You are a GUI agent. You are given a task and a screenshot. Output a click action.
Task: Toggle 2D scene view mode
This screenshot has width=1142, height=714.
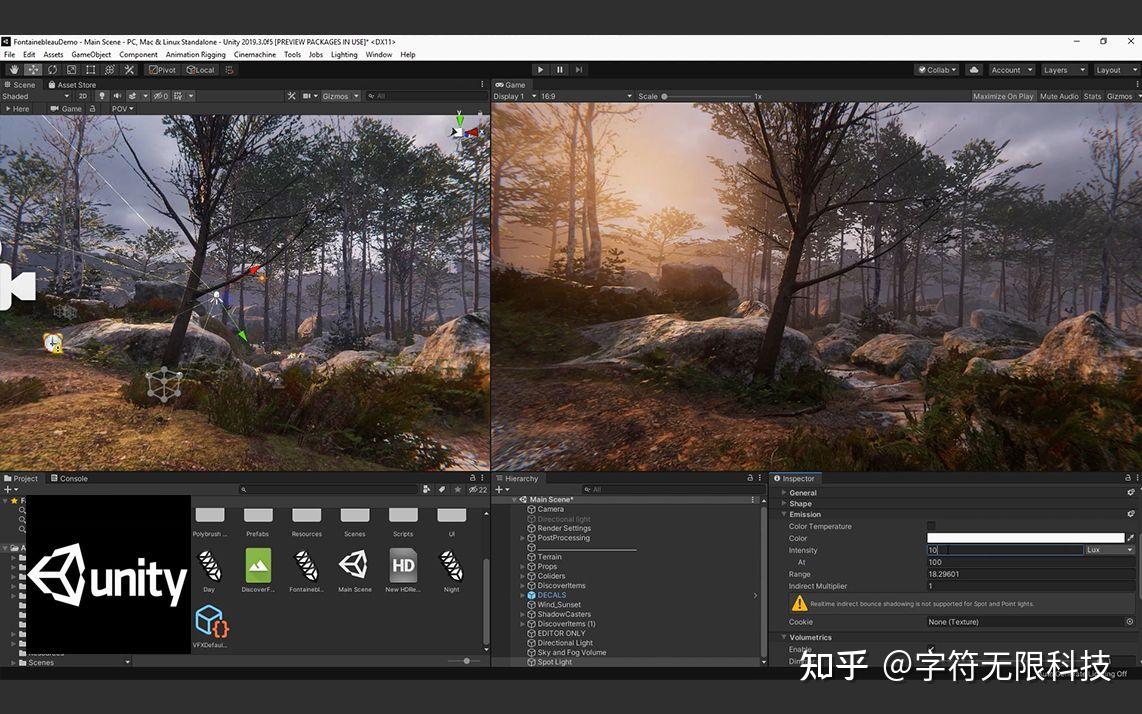click(82, 96)
